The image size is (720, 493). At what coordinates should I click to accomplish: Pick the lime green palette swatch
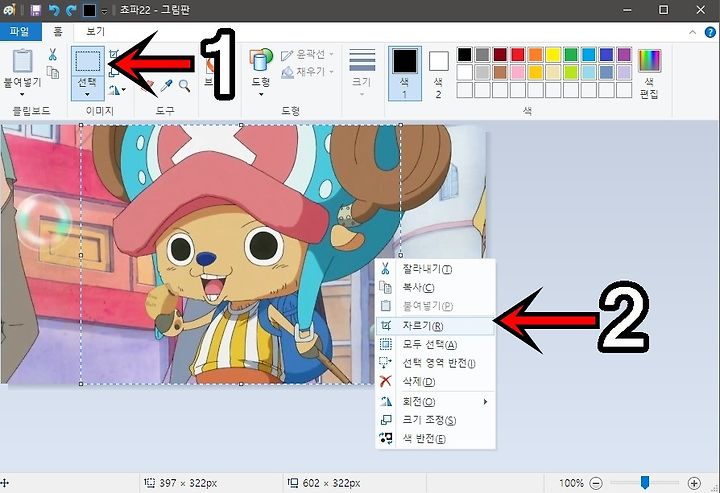(x=571, y=72)
